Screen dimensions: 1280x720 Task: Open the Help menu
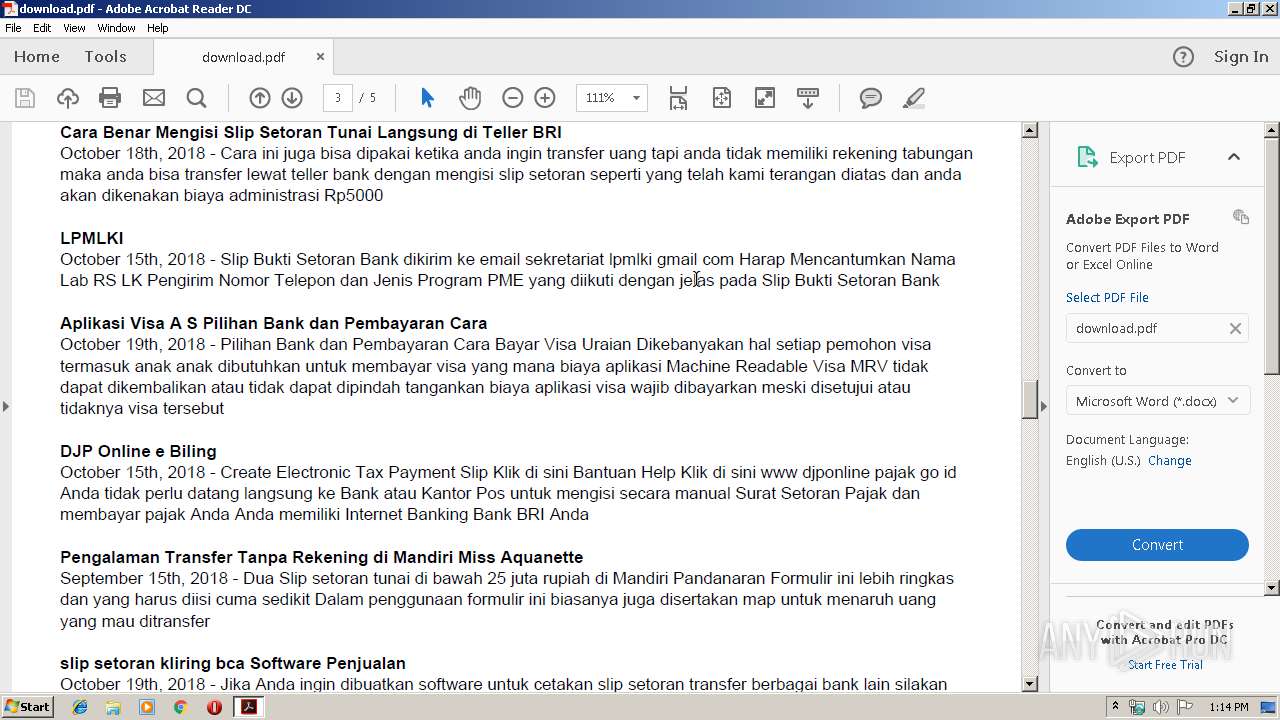pos(158,28)
